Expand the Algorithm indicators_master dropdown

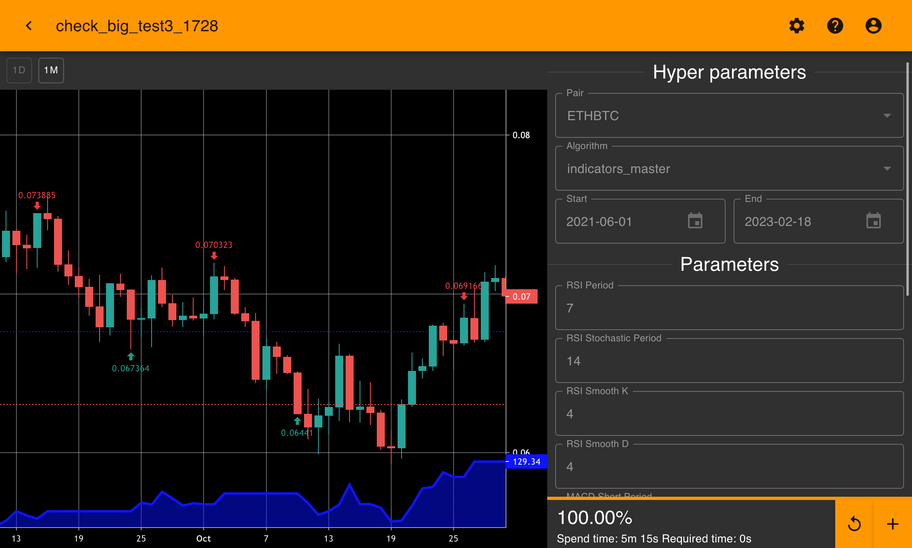coord(729,169)
